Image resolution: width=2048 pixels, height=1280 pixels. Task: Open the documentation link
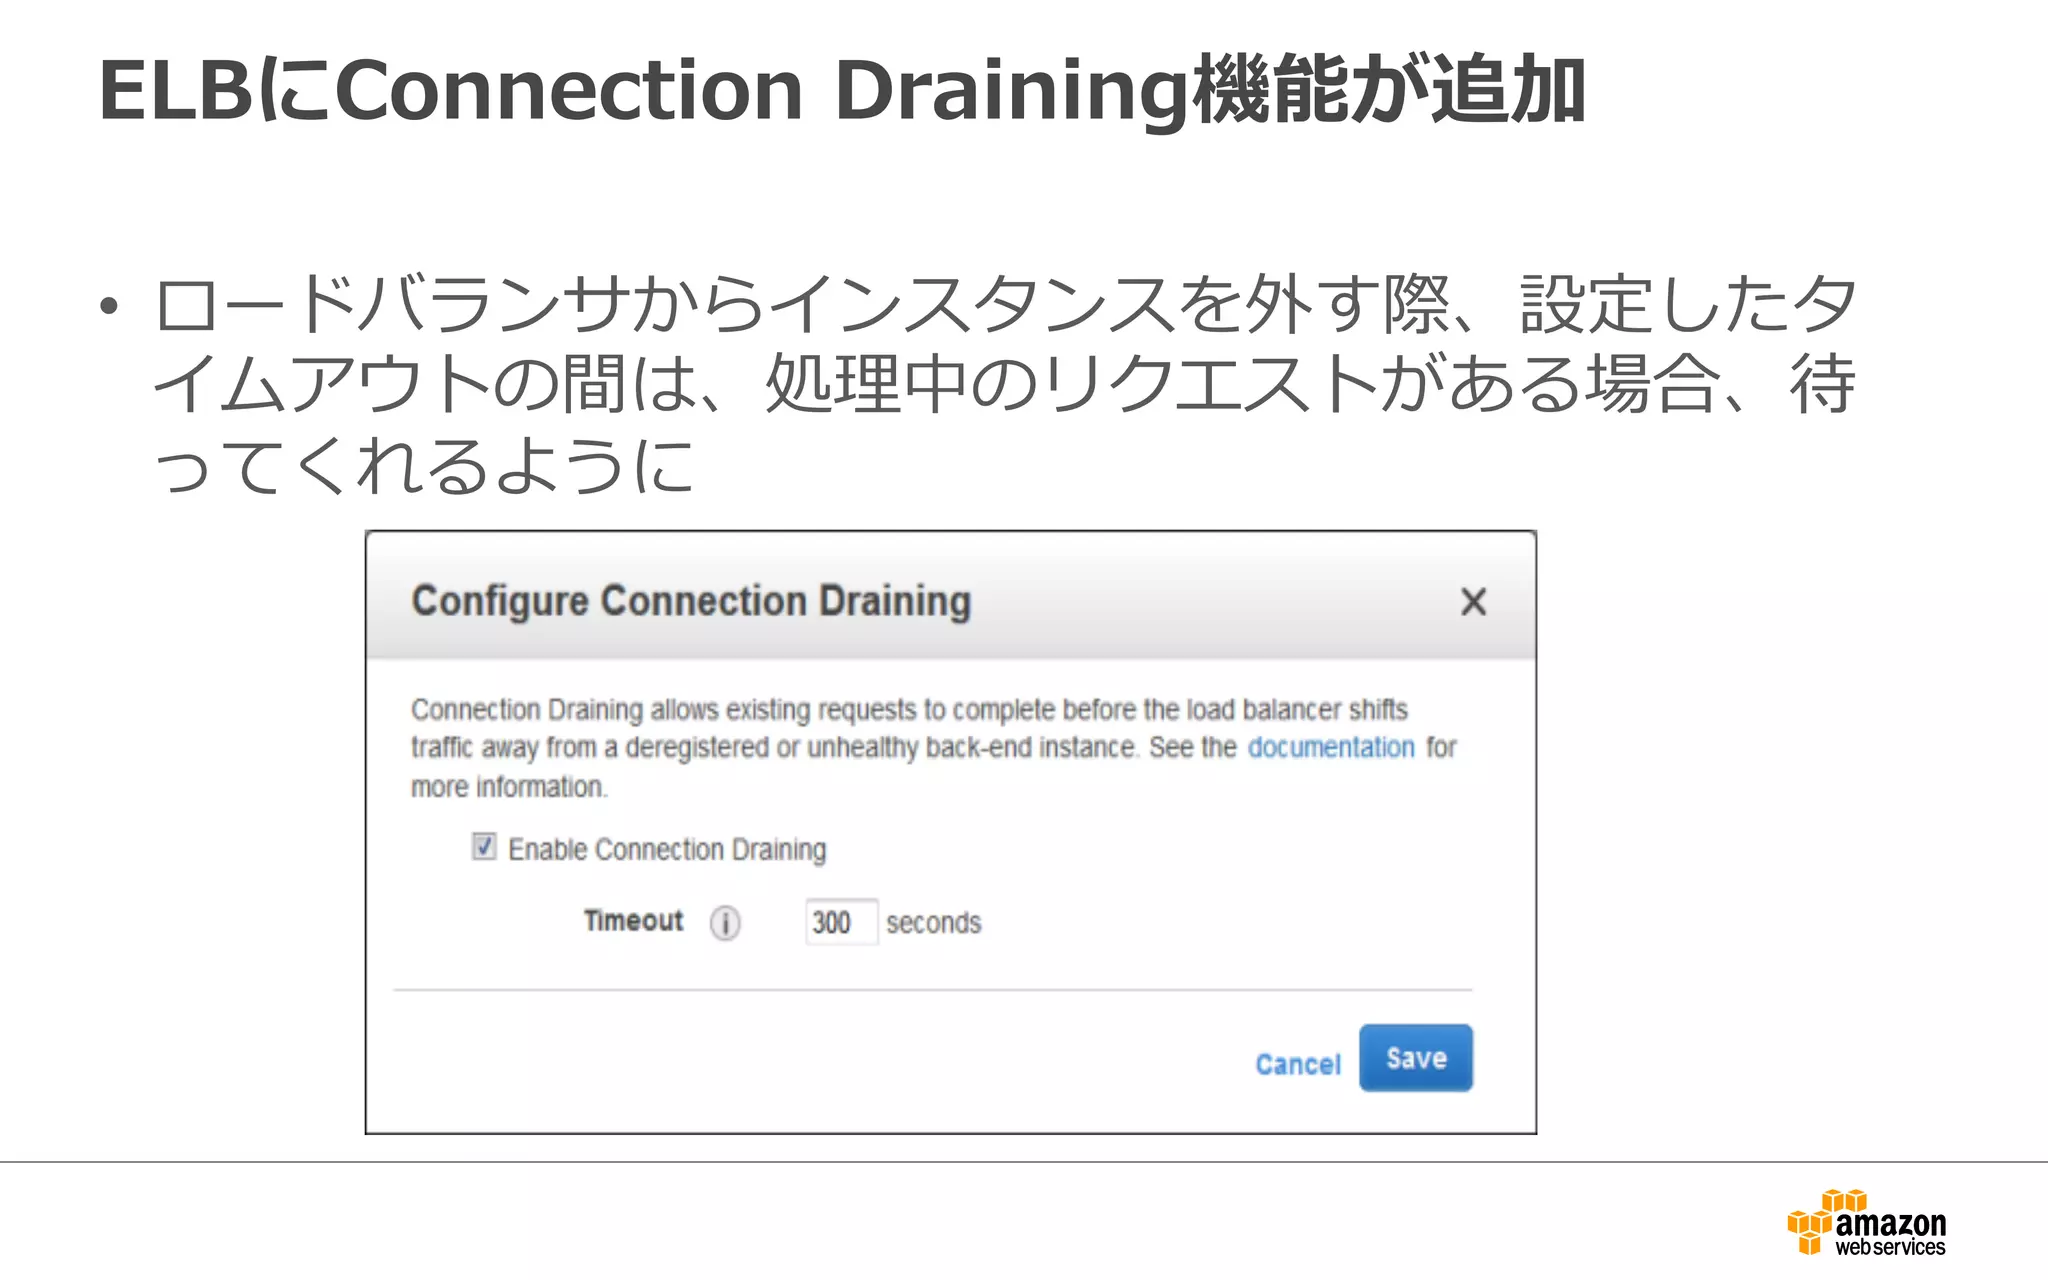[1331, 747]
